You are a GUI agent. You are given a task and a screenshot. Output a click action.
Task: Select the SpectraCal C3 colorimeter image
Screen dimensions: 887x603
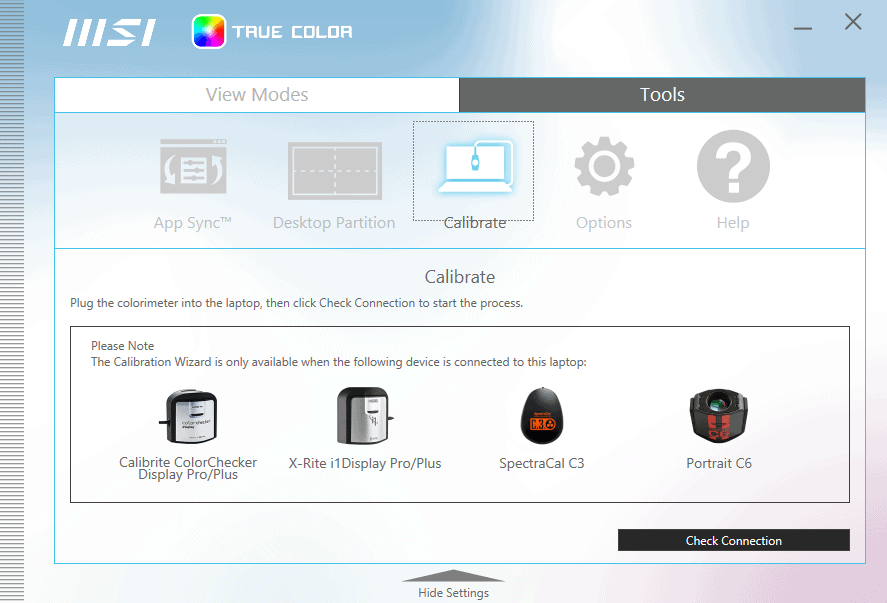[x=542, y=416]
